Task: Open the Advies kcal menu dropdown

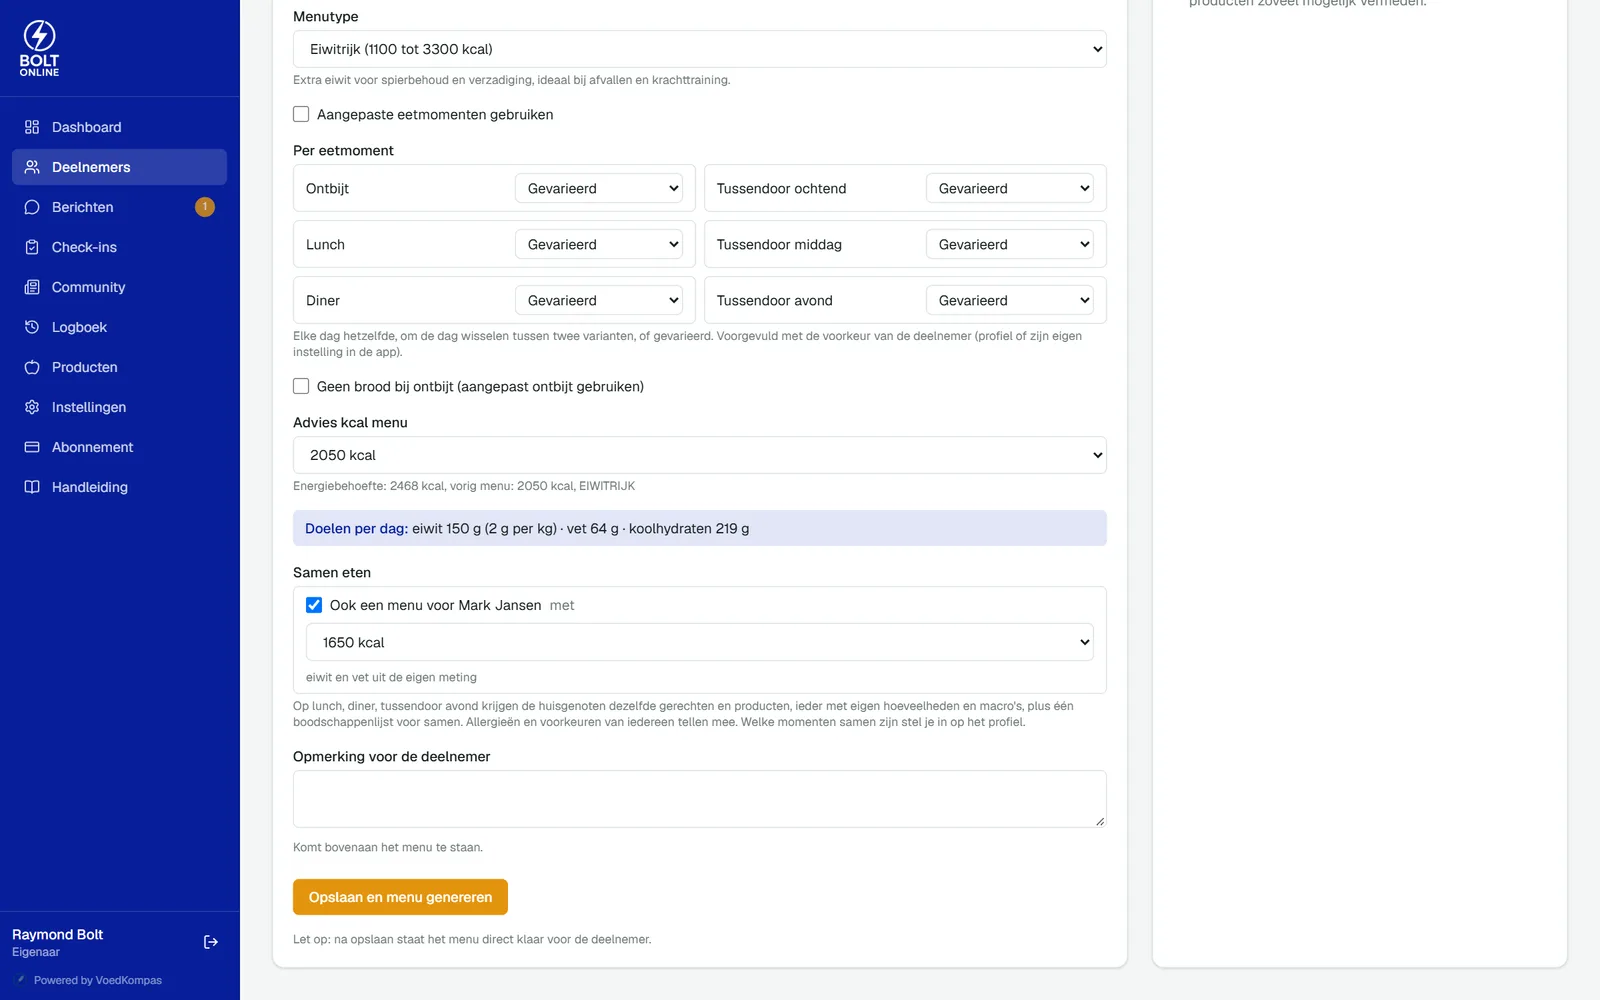Action: point(700,455)
